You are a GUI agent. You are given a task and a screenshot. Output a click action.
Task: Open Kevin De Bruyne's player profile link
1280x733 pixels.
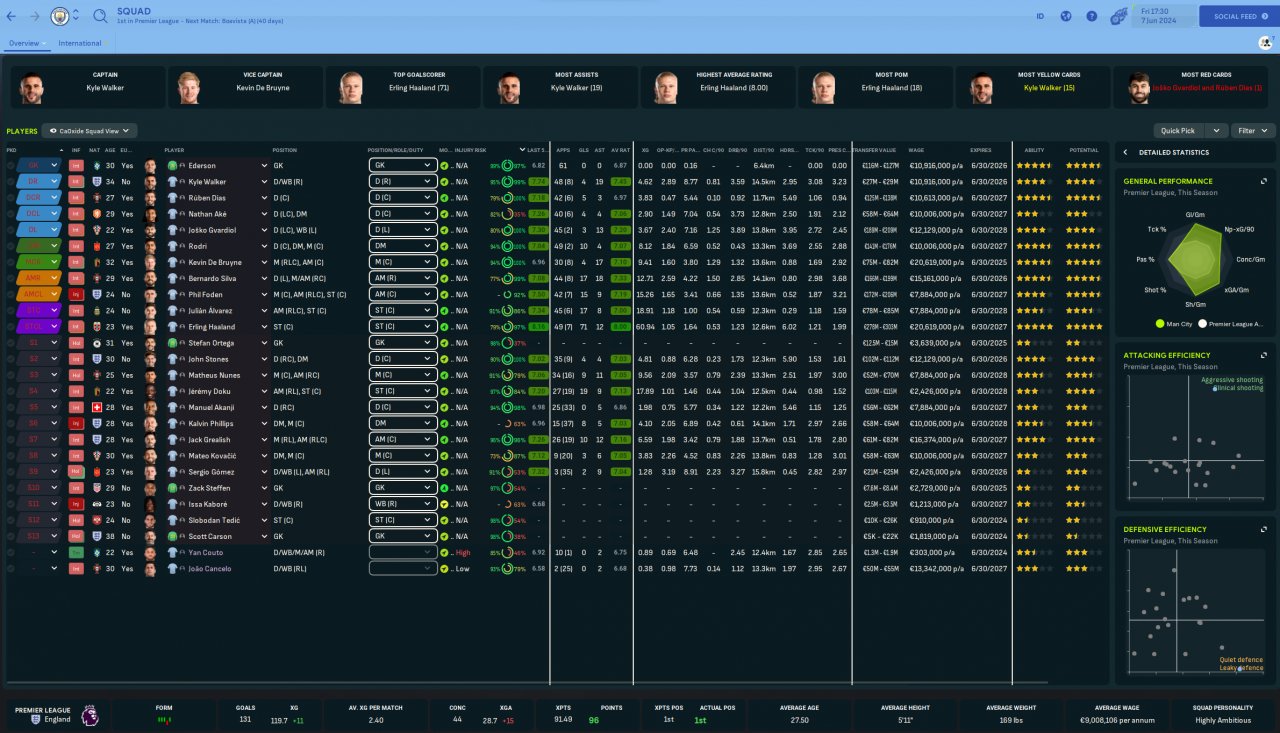pos(215,262)
